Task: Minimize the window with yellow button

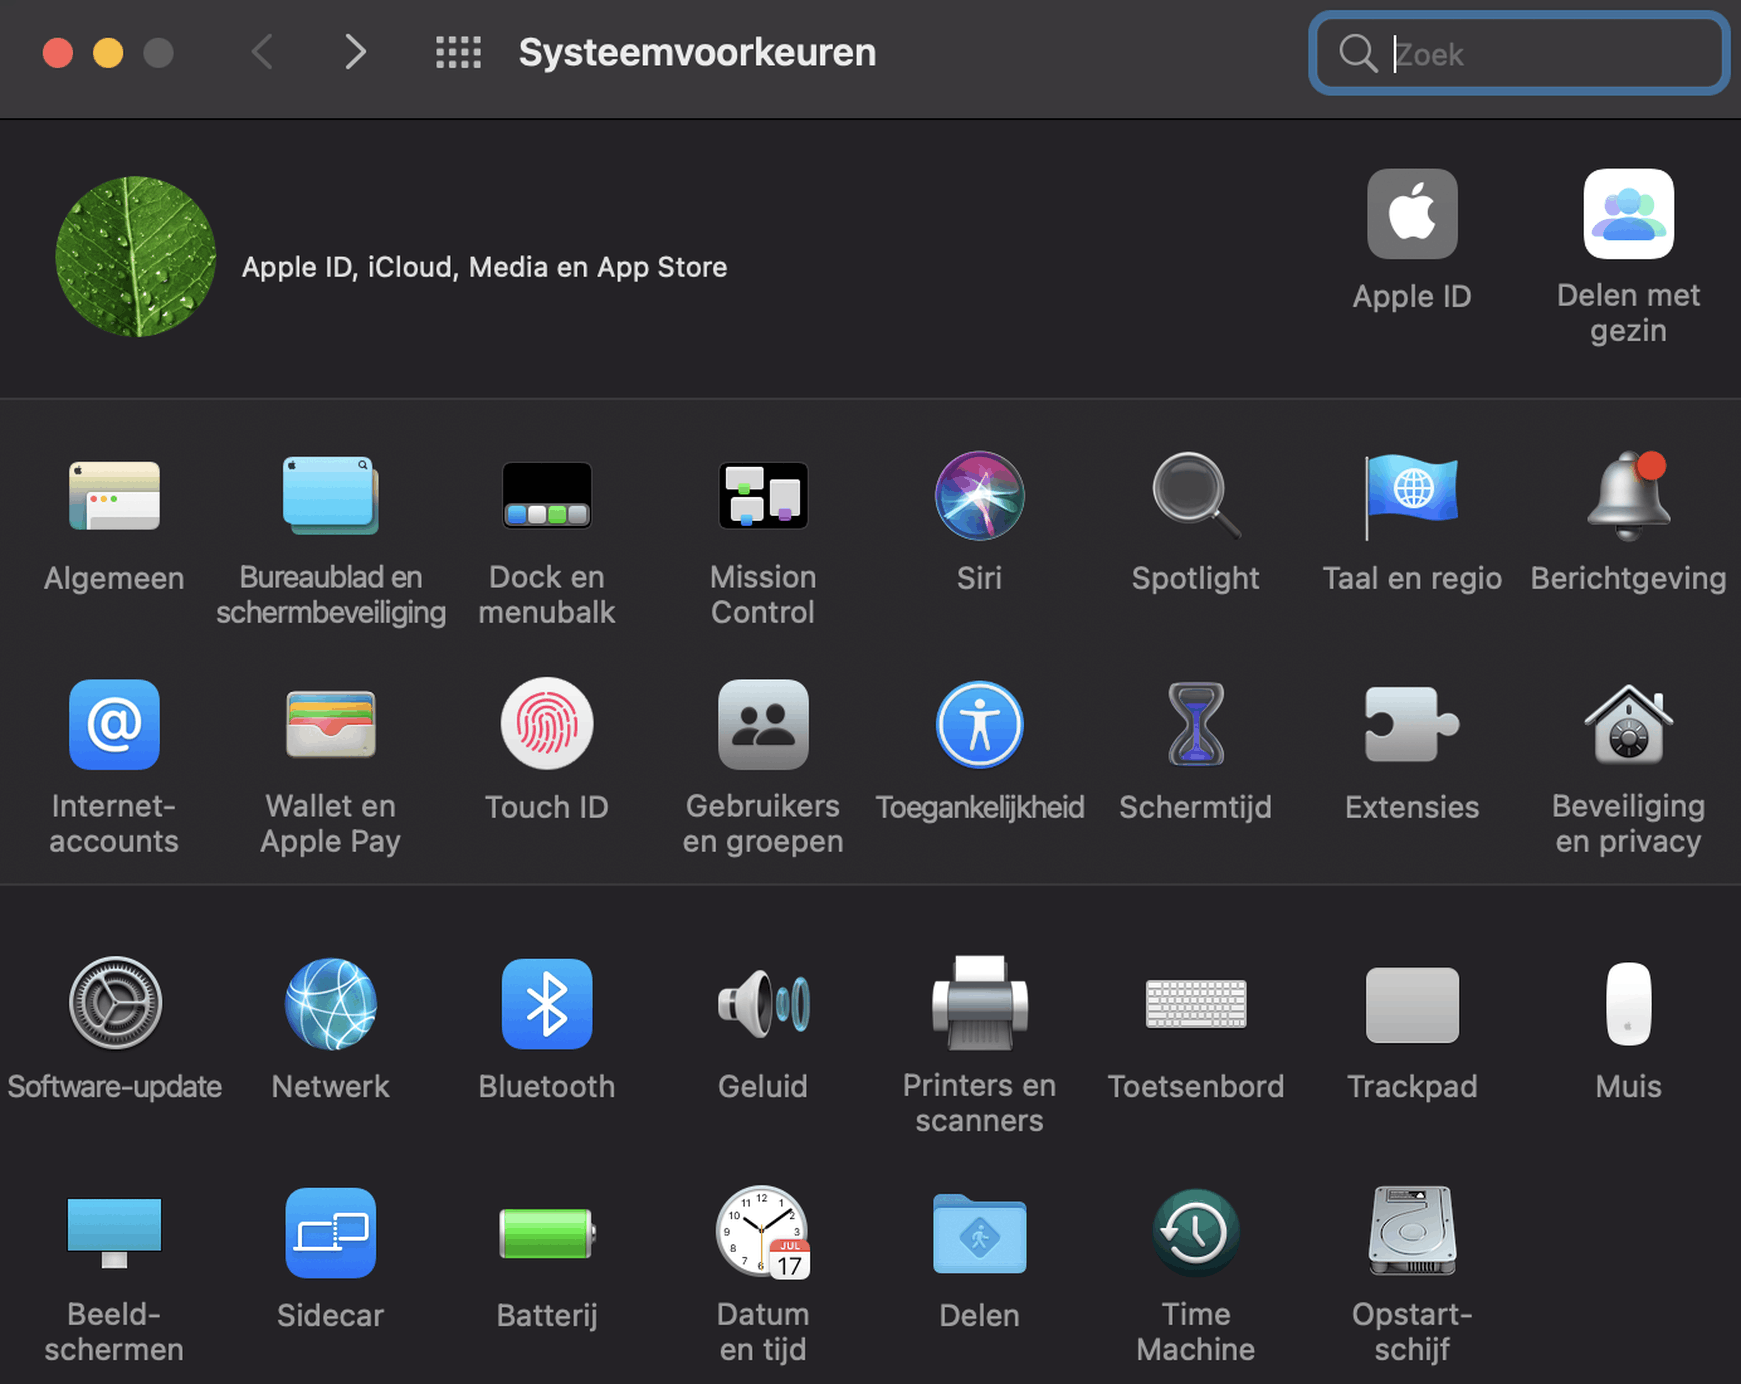Action: tap(108, 52)
